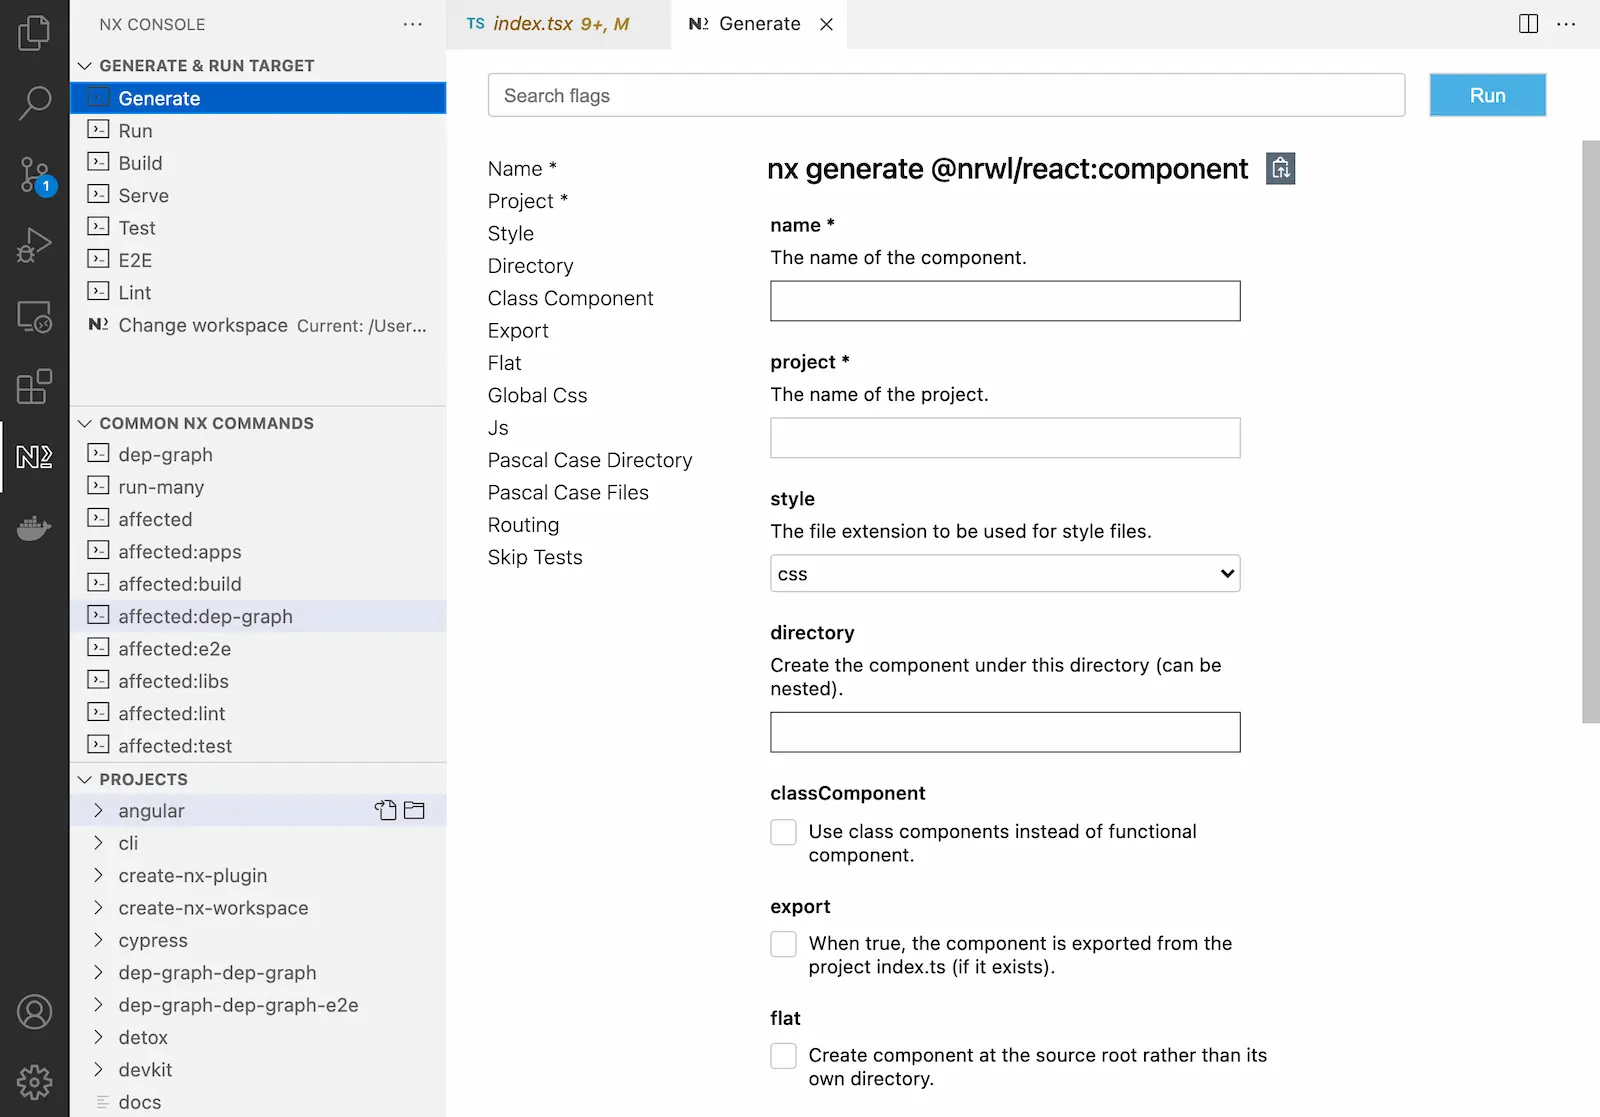Select the Source Control icon showing 1 change

[x=35, y=175]
